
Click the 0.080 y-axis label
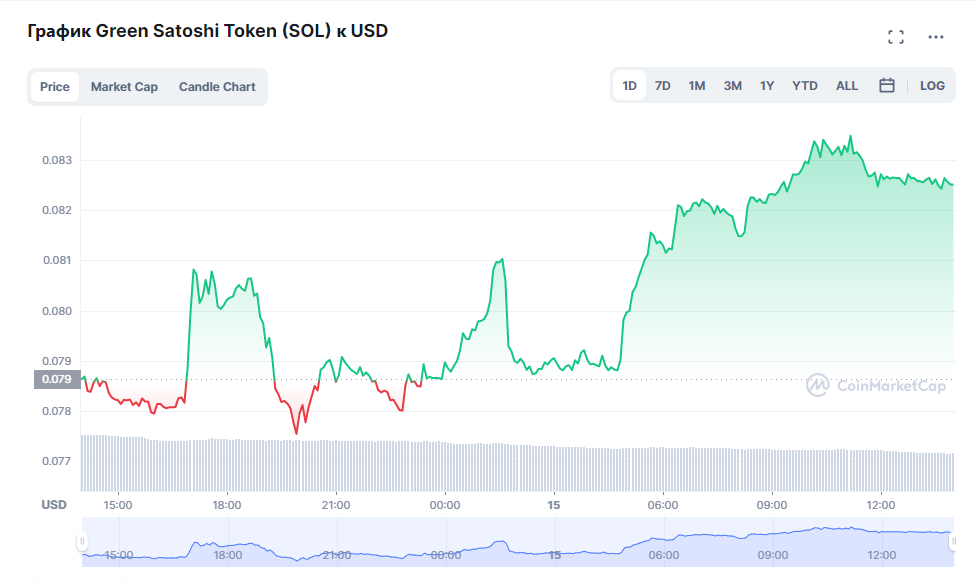[57, 311]
